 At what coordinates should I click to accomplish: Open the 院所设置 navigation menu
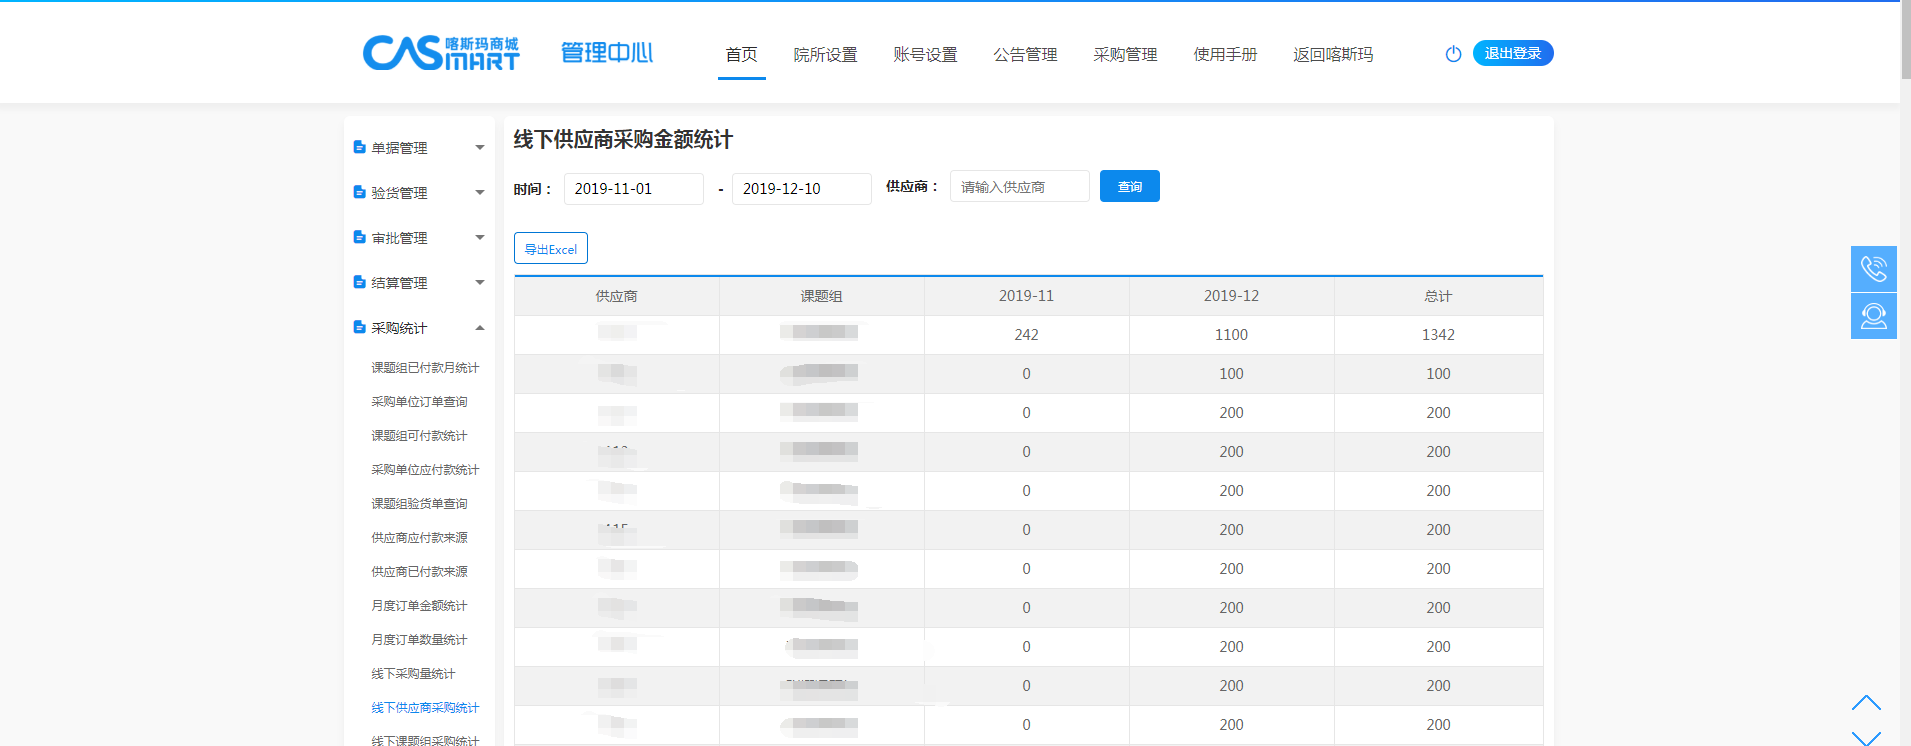tap(825, 55)
